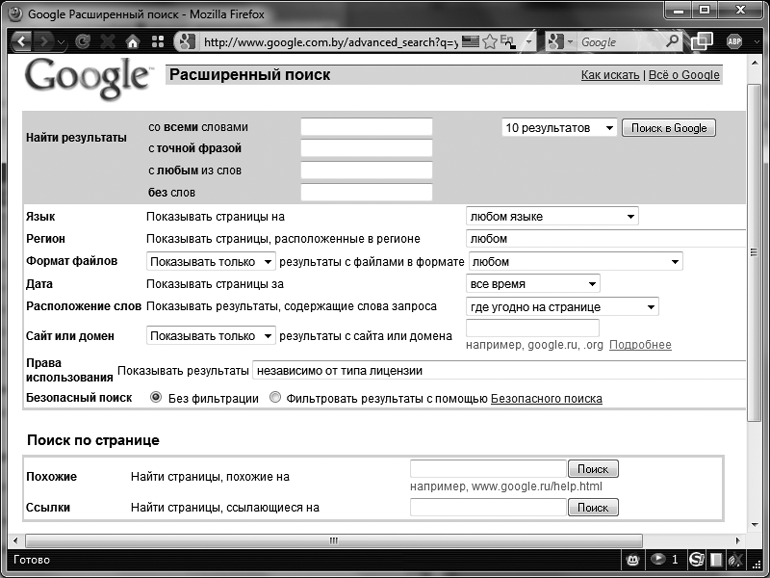
Task: Click the Greasemonkey monkey icon in status bar
Action: [x=632, y=559]
